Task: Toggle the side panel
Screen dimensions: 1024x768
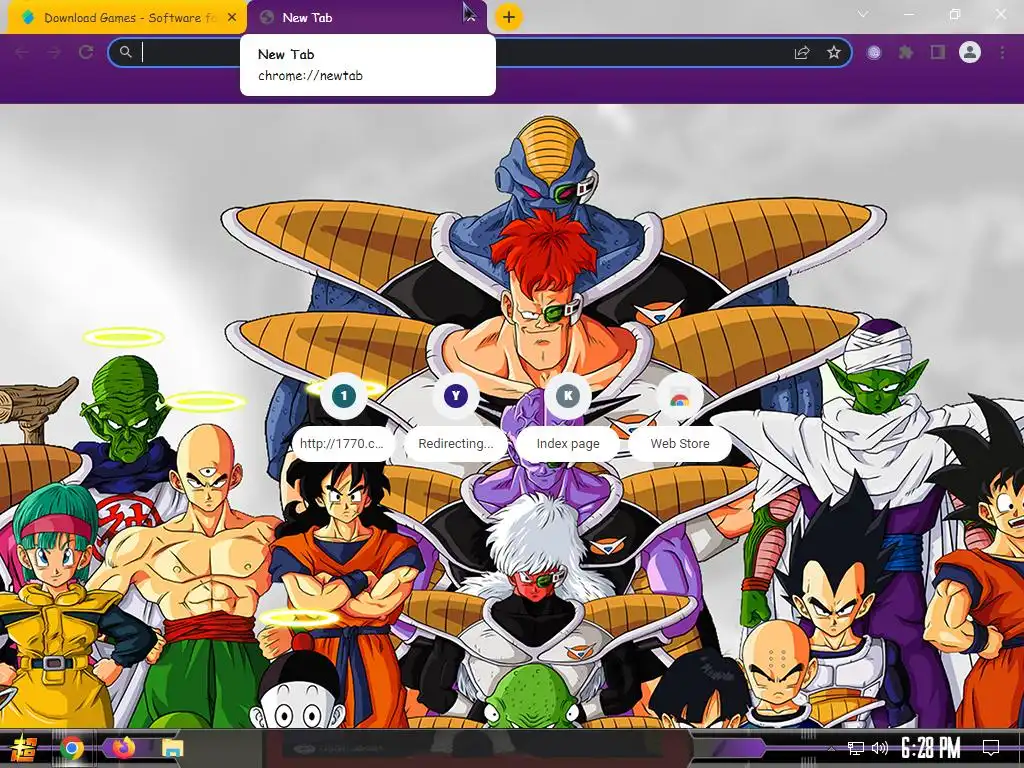Action: tap(938, 52)
